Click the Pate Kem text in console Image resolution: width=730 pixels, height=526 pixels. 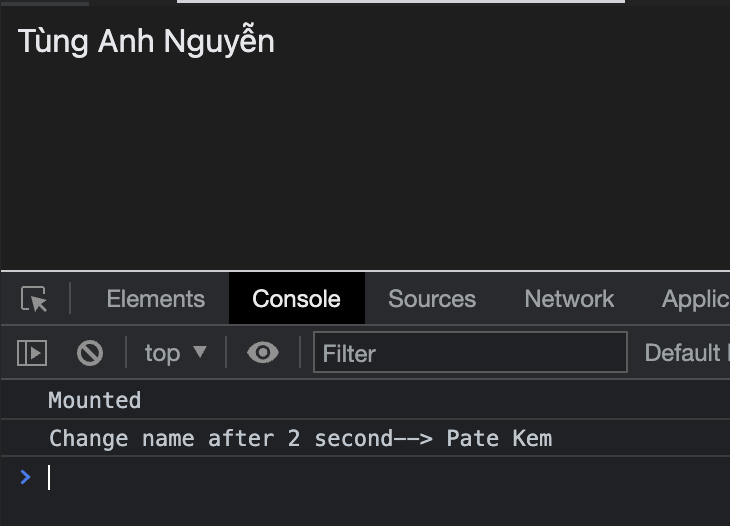[x=499, y=438]
